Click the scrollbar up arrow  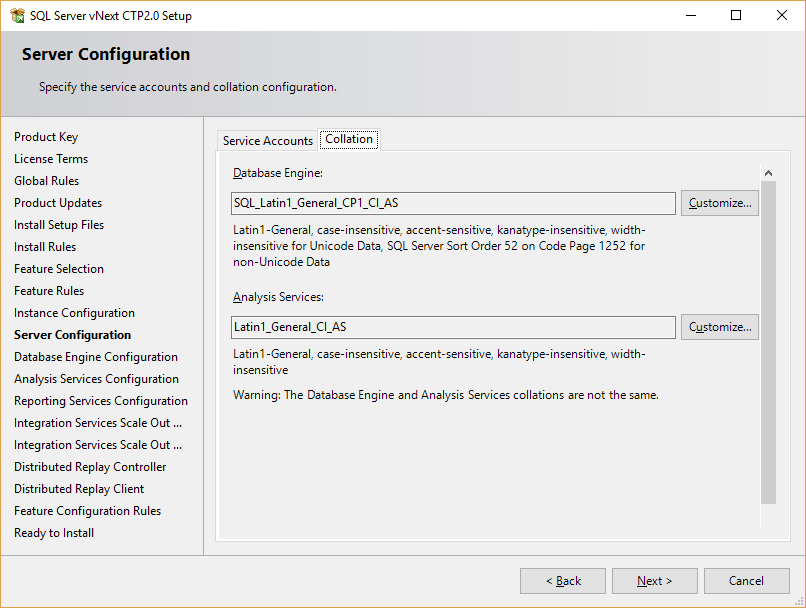(768, 173)
